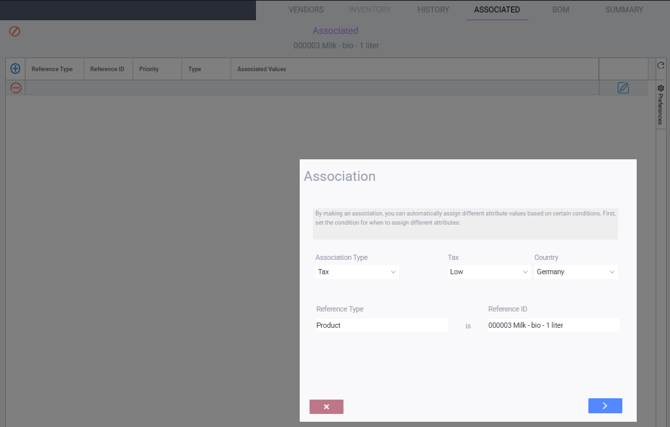
Task: Proceed with the blue next arrow button
Action: click(604, 405)
